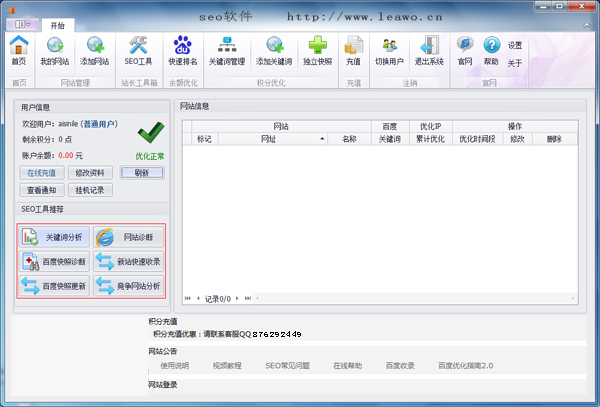Open the 关于 about entry
This screenshot has height=407, width=600.
[515, 63]
